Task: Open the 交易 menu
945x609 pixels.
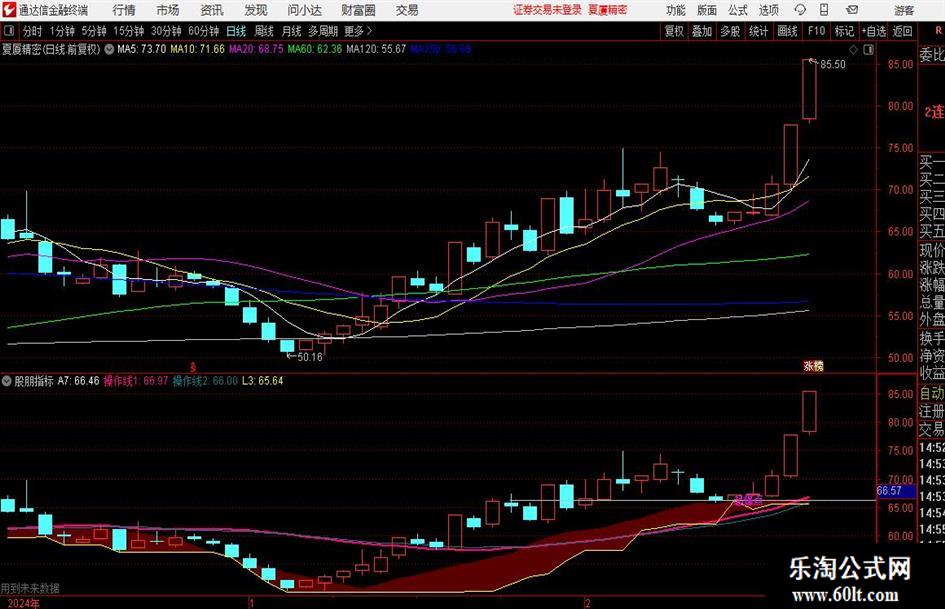Action: point(407,10)
